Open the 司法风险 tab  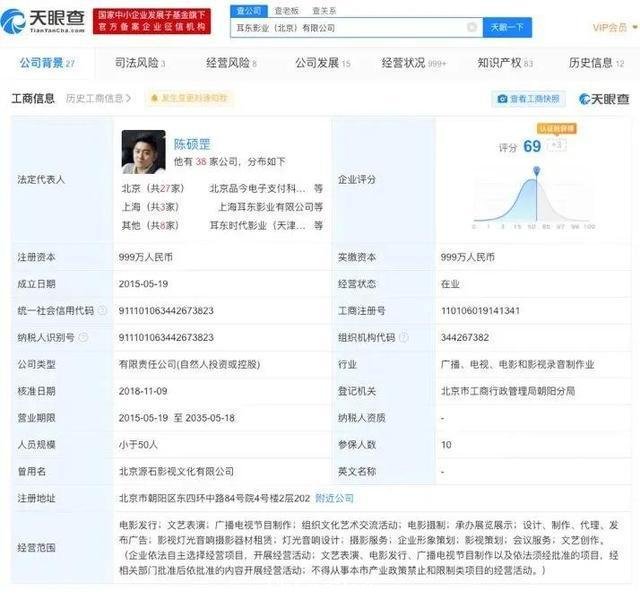140,63
